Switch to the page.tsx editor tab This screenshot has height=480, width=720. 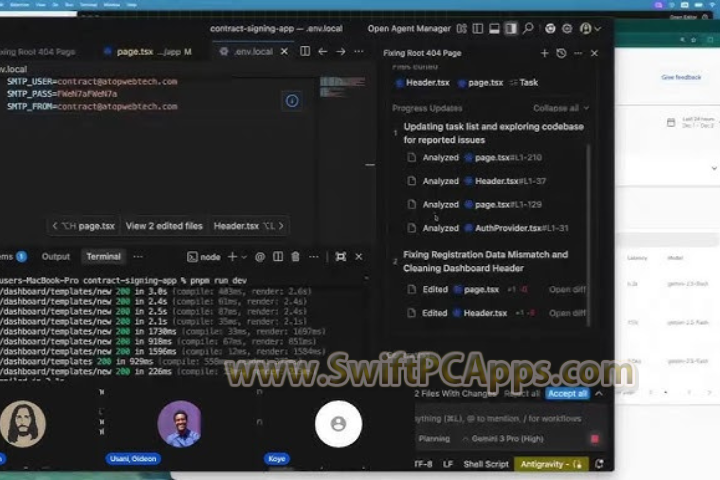148,52
